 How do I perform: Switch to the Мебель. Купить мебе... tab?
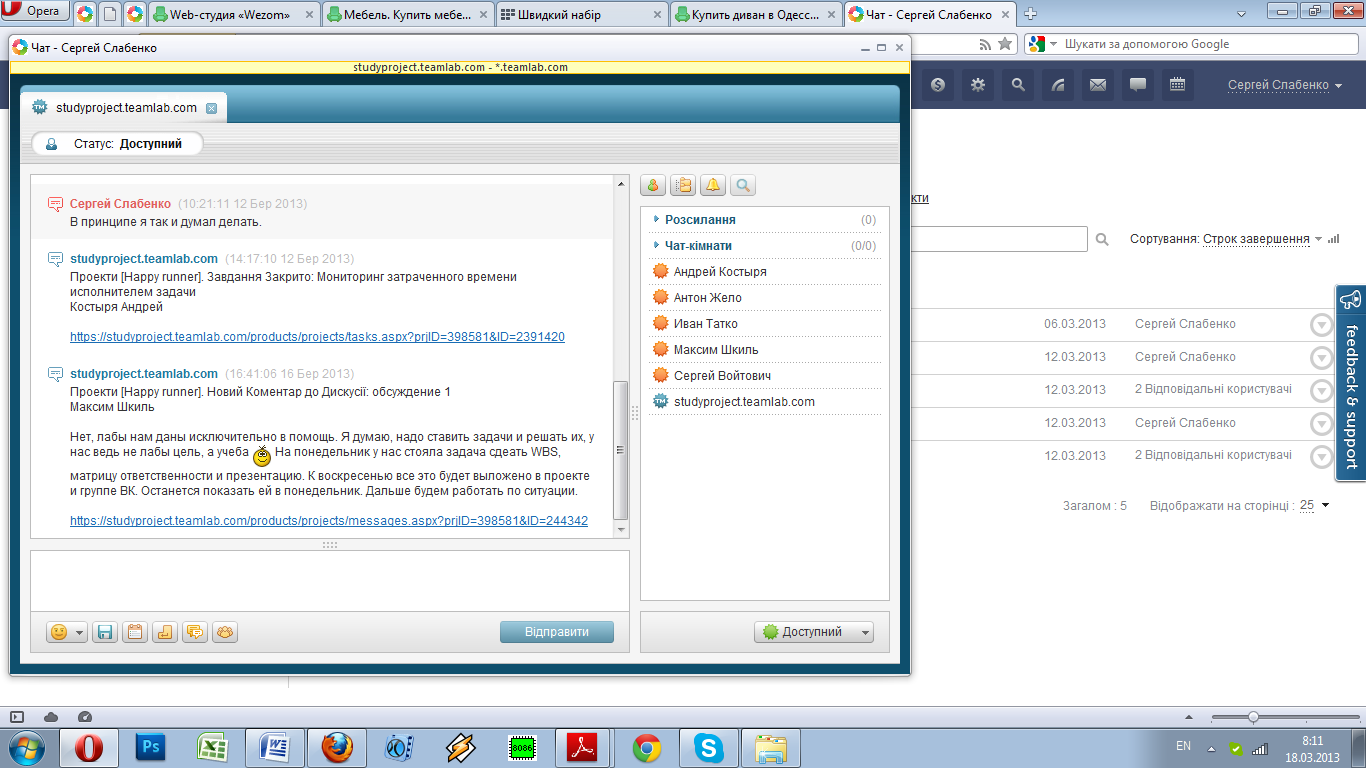tap(408, 14)
